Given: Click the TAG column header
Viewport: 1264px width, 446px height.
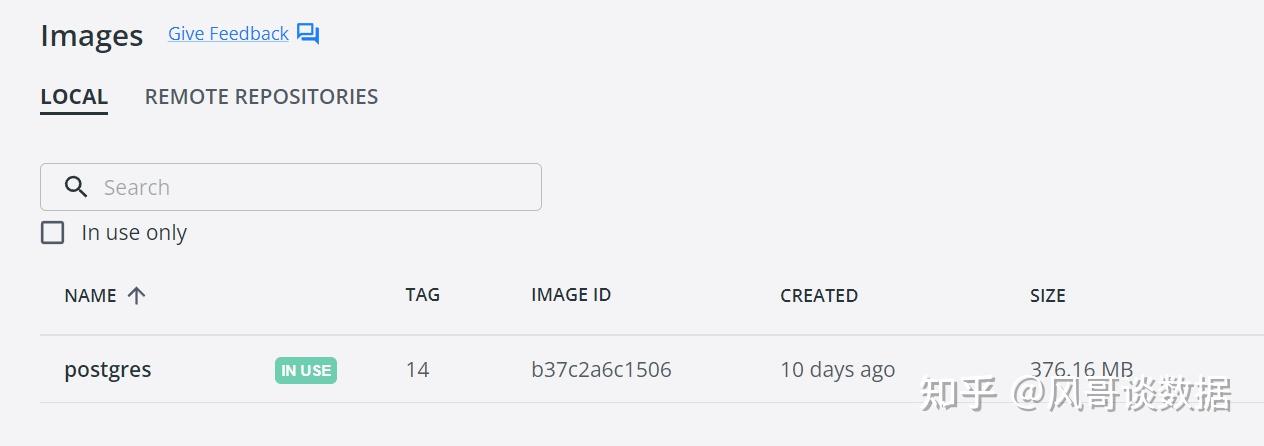Looking at the screenshot, I should pos(422,295).
